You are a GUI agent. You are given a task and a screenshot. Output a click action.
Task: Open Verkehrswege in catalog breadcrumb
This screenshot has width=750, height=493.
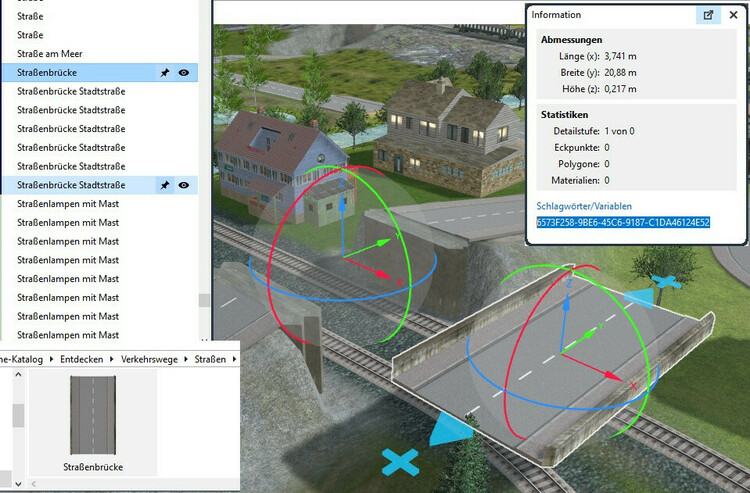tap(149, 359)
